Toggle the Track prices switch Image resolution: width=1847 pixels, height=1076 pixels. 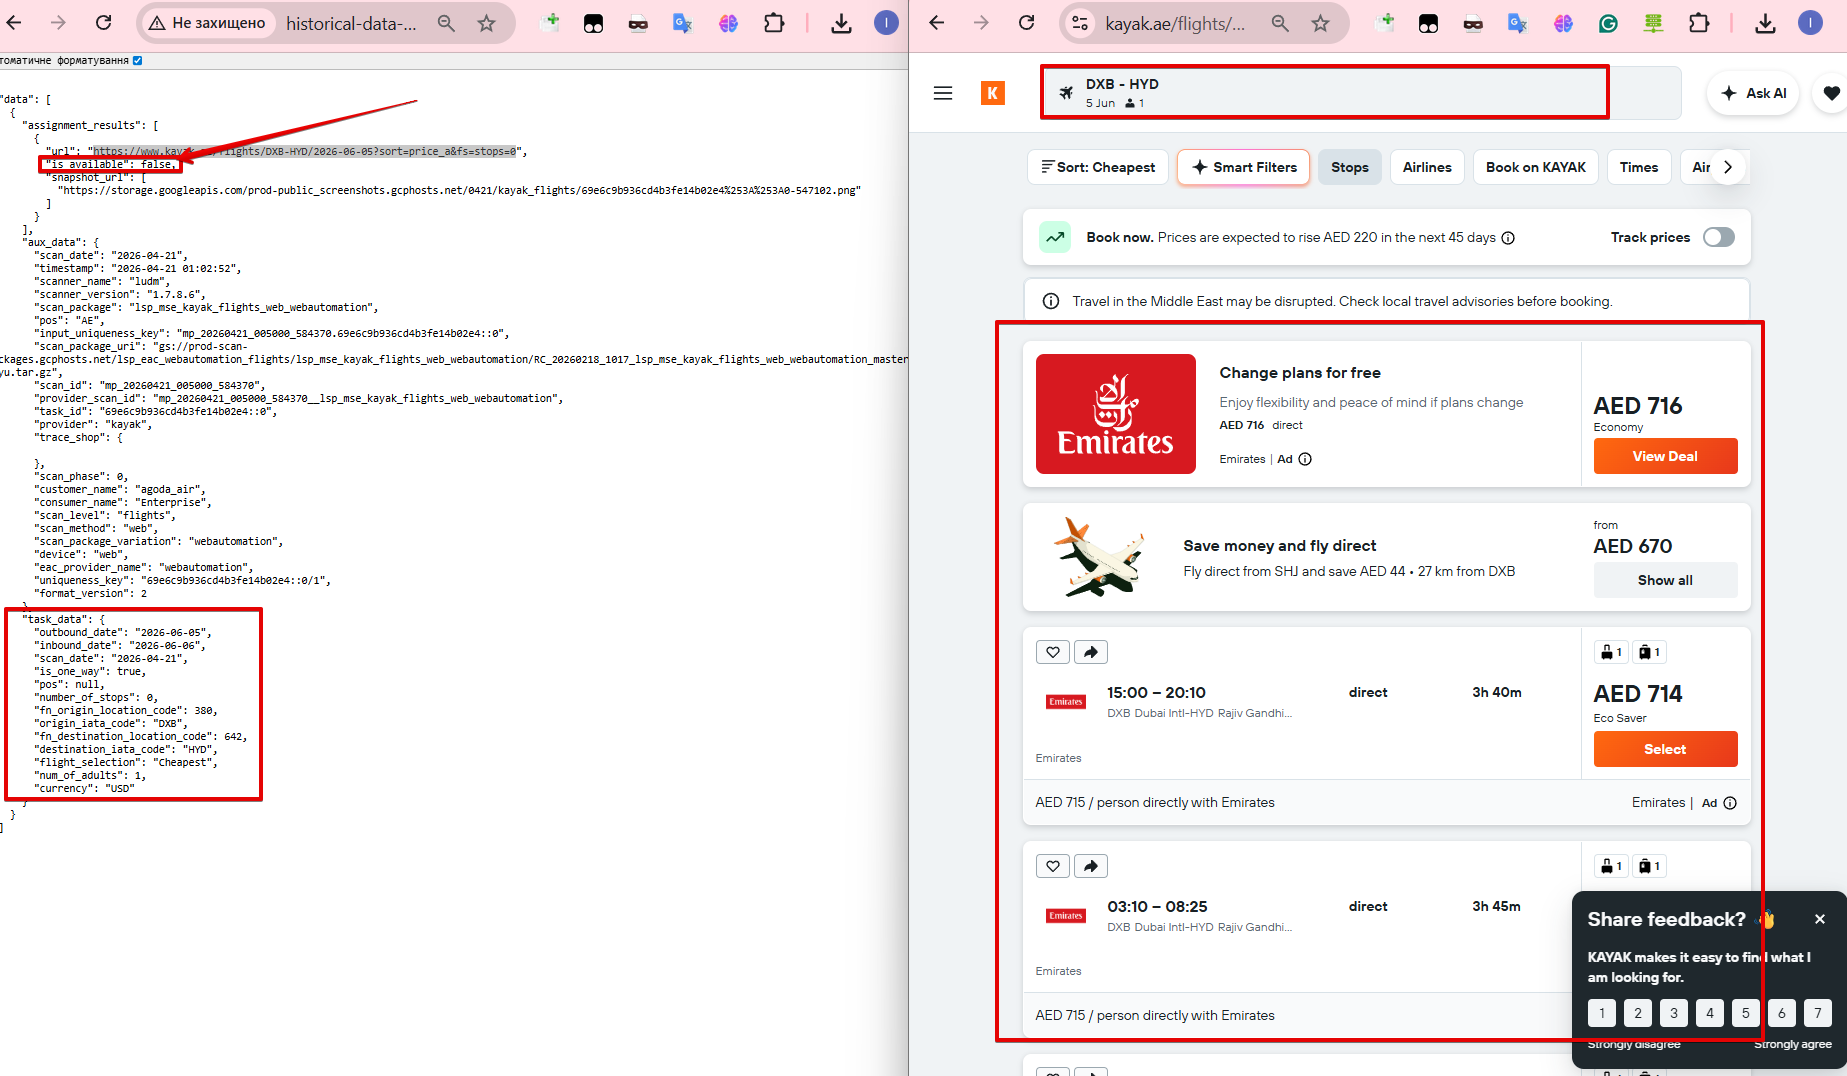pos(1719,237)
